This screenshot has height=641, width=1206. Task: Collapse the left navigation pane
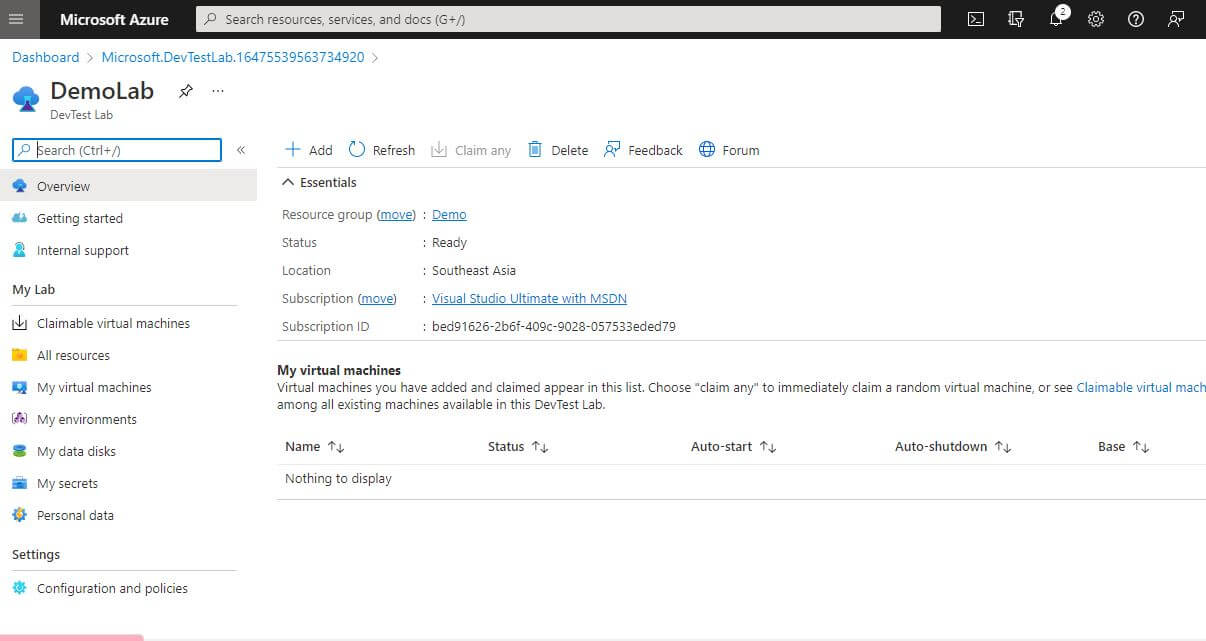[x=241, y=150]
